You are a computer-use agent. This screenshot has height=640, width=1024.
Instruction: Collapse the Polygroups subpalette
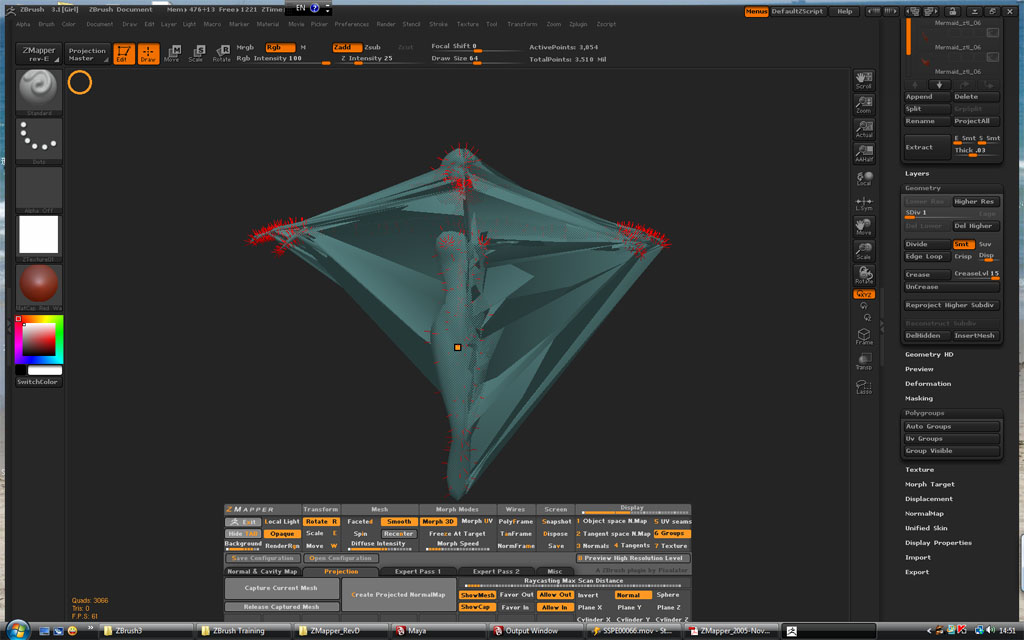pyautogui.click(x=924, y=413)
